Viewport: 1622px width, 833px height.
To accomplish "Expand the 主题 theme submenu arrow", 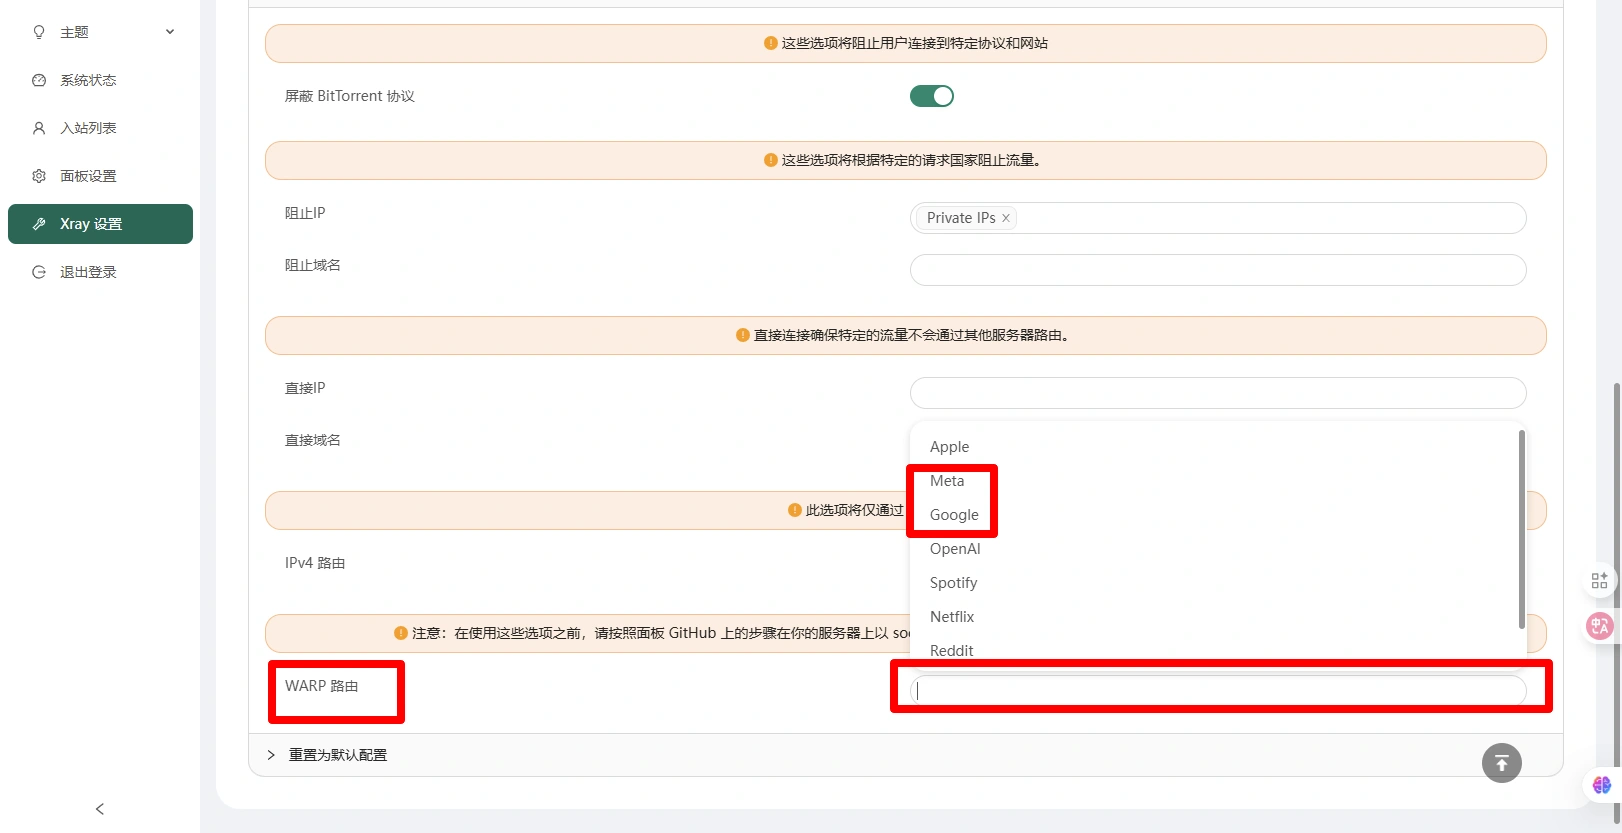I will [170, 32].
